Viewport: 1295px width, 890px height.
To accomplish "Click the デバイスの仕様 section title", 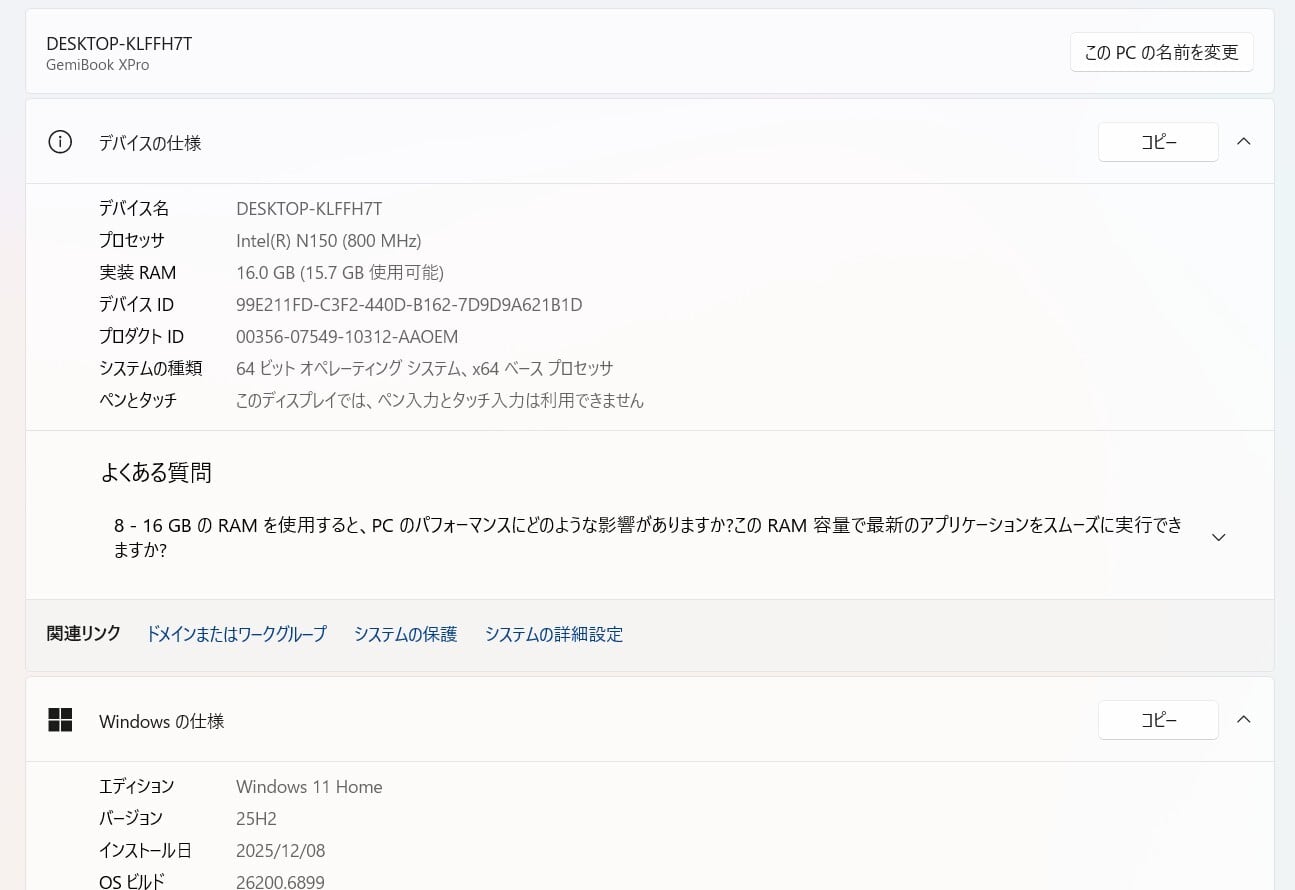I will click(x=150, y=143).
